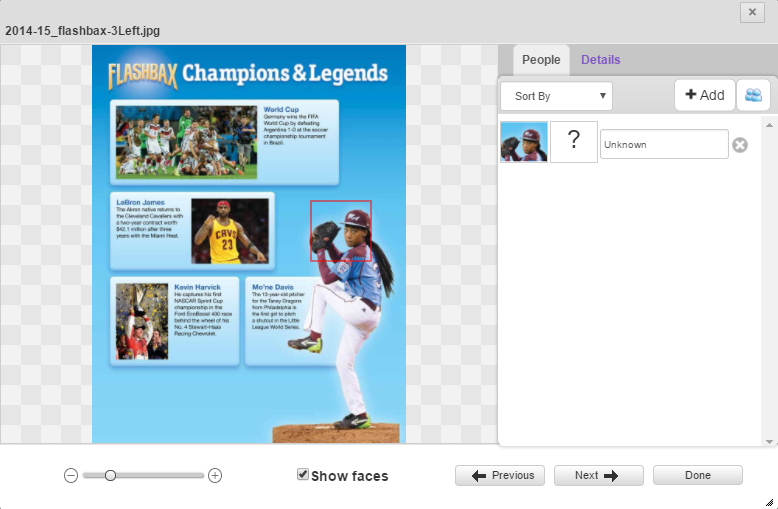The width and height of the screenshot is (778, 509).
Task: Click the group of people icon
Action: pos(753,95)
